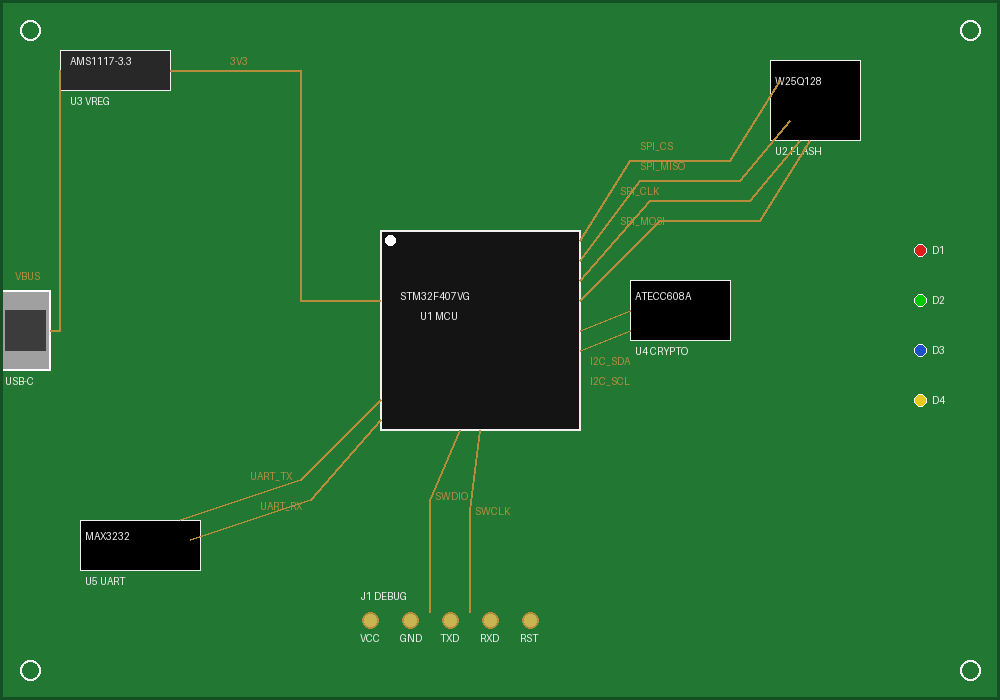Click the W25Q128 flash chip

tap(815, 100)
